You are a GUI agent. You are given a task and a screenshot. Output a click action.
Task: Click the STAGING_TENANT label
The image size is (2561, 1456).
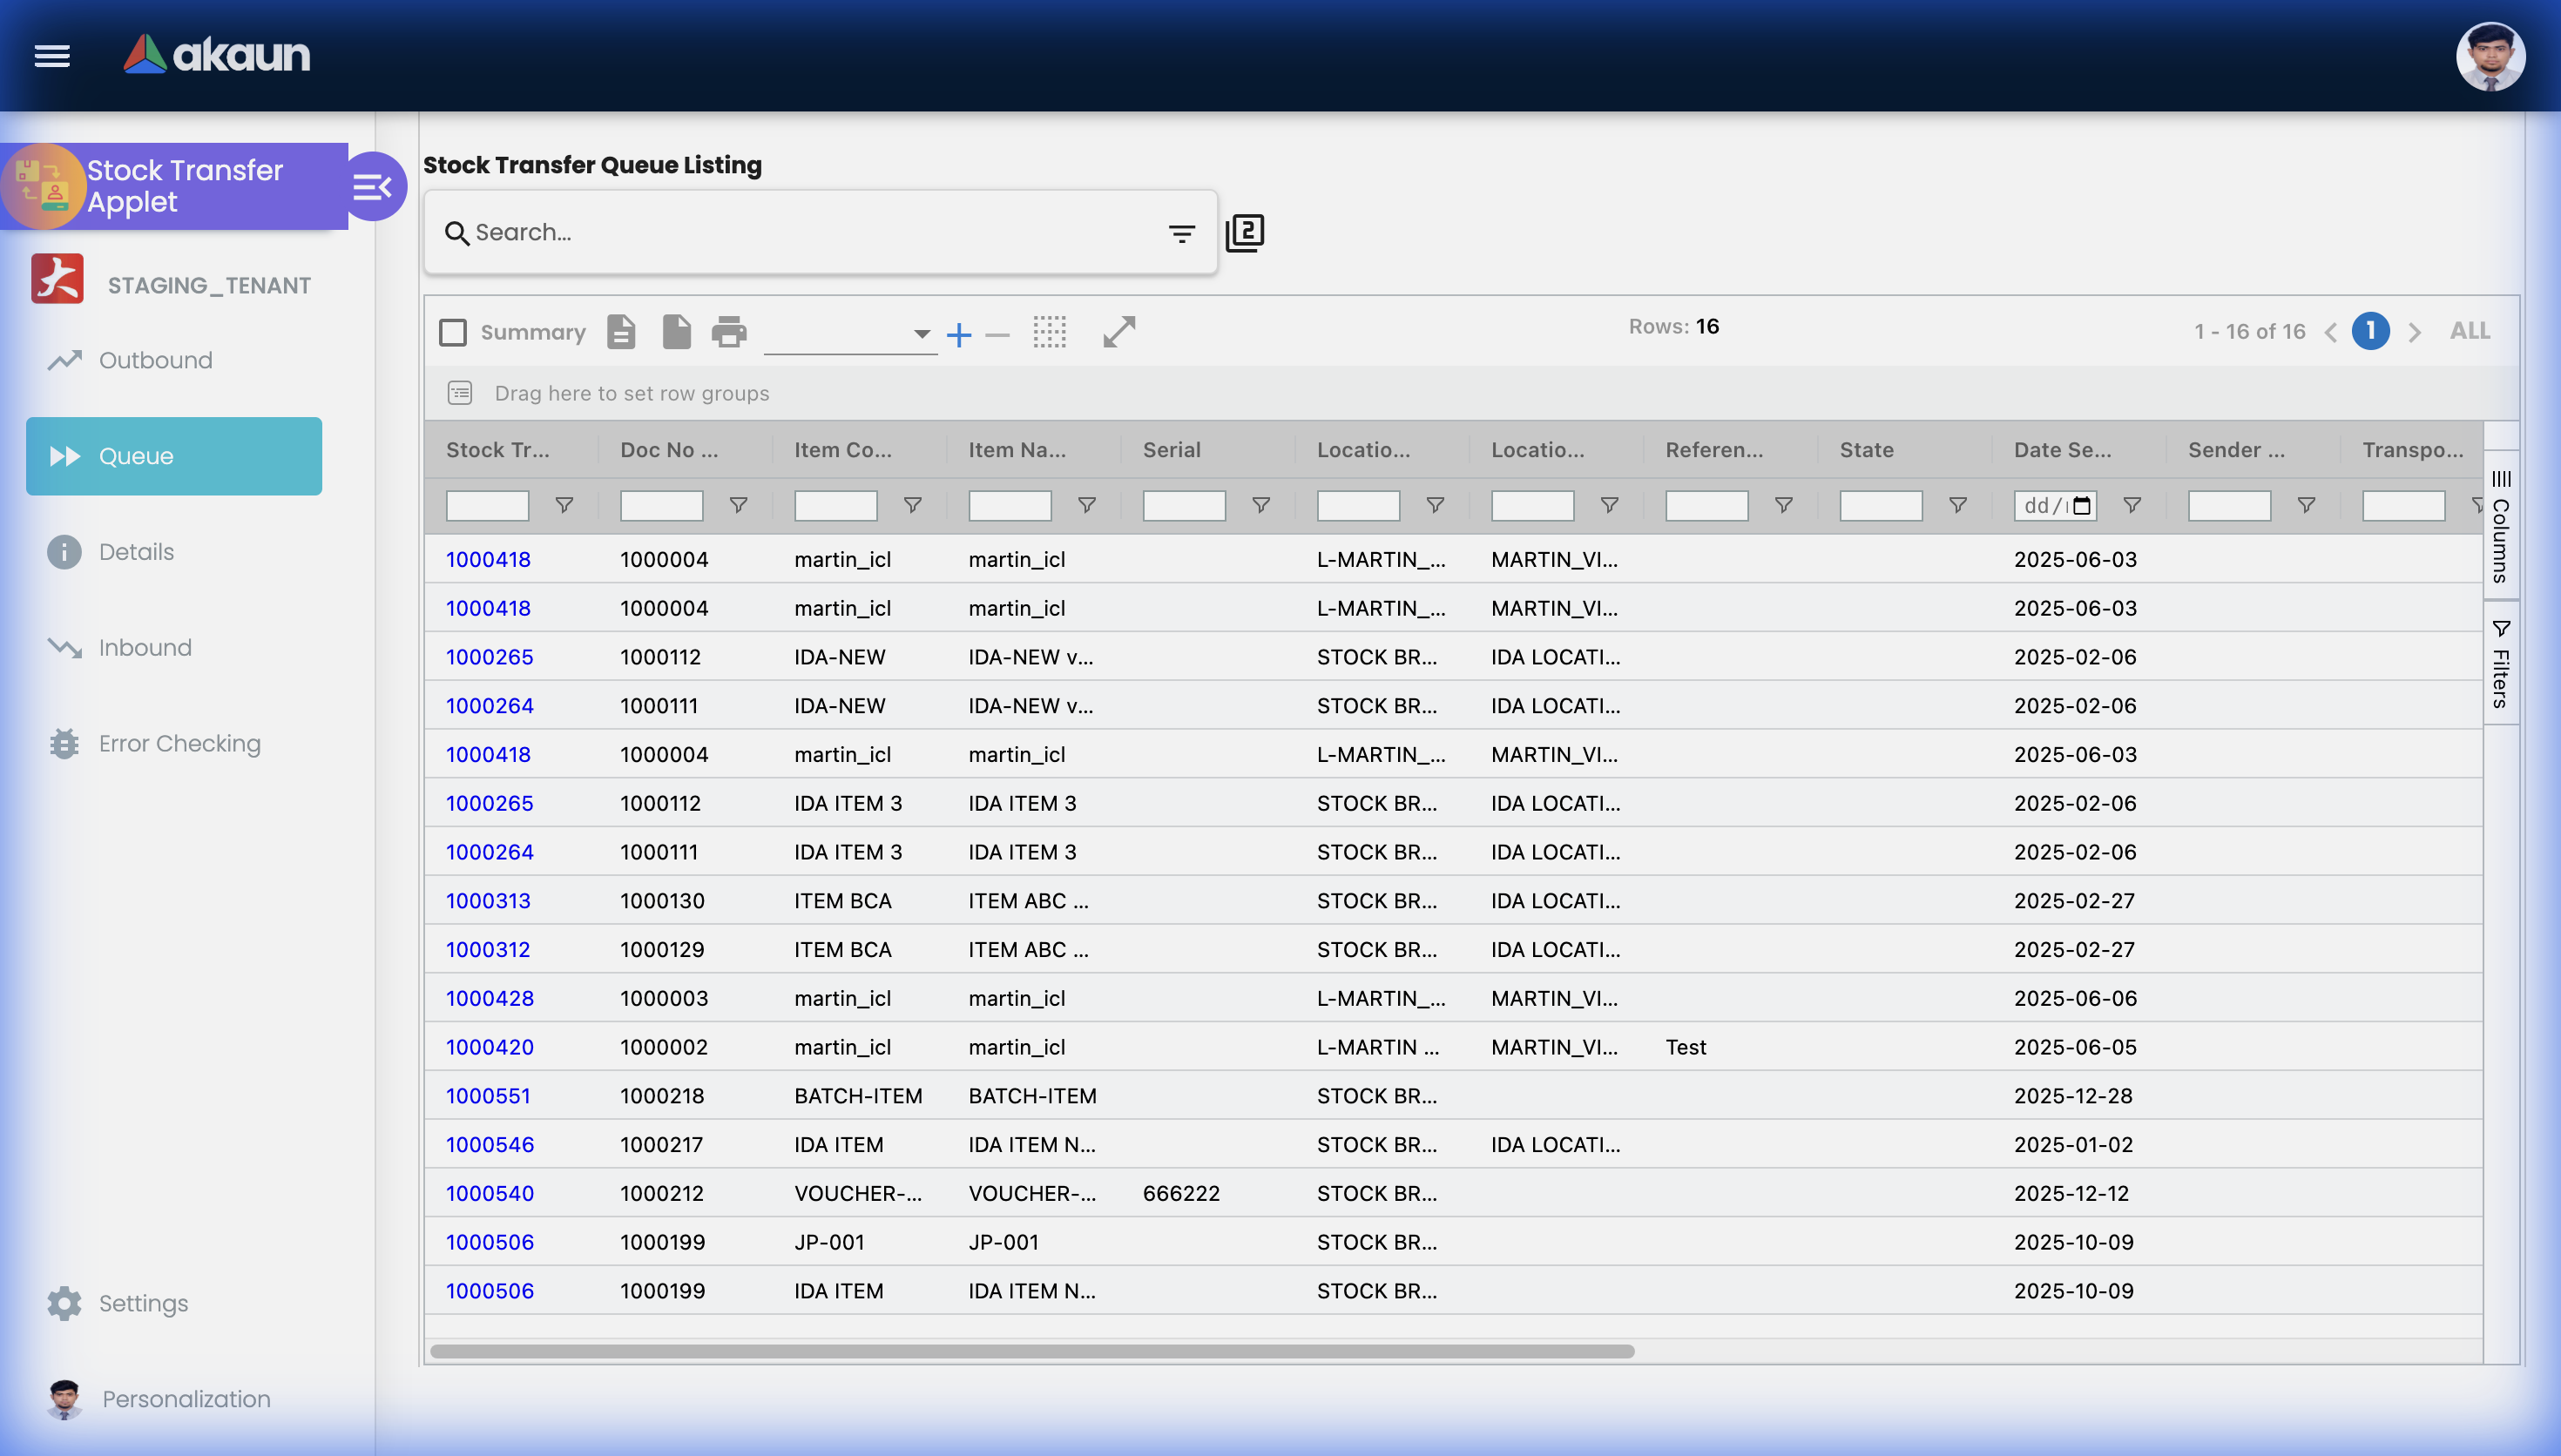pos(209,286)
